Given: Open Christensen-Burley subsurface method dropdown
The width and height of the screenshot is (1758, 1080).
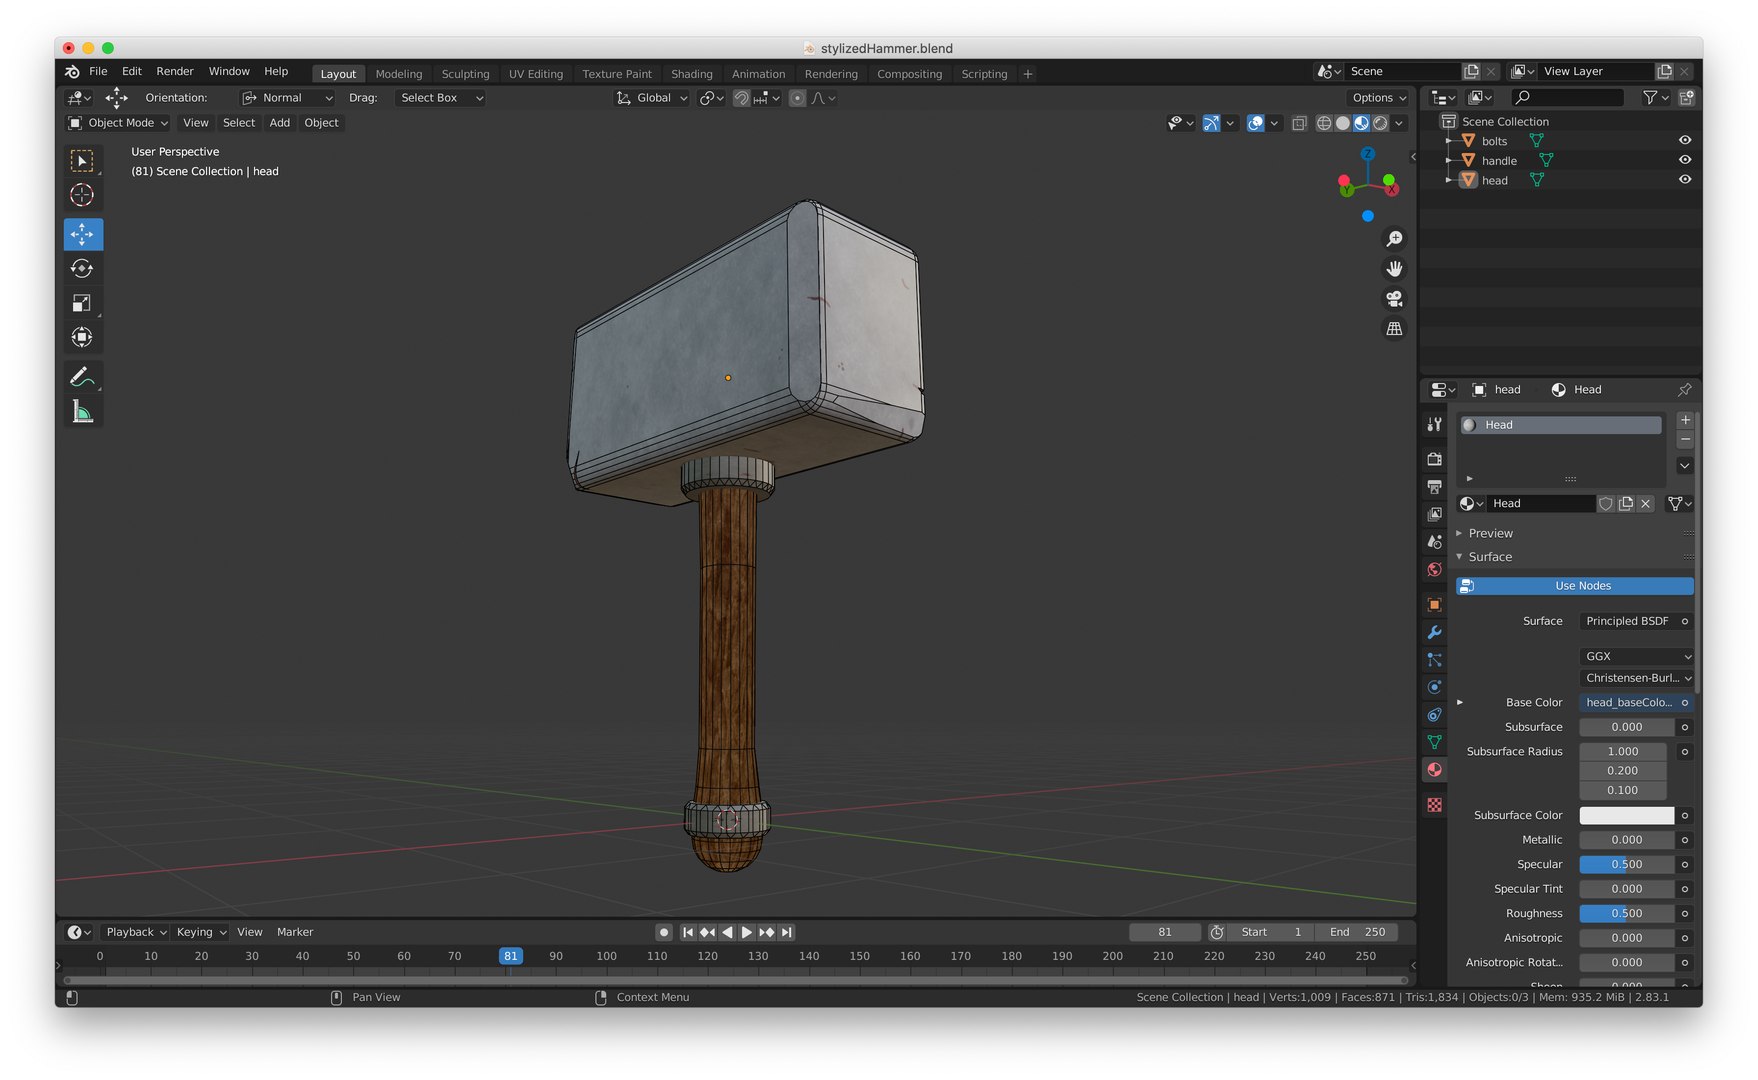Looking at the screenshot, I should tap(1637, 678).
